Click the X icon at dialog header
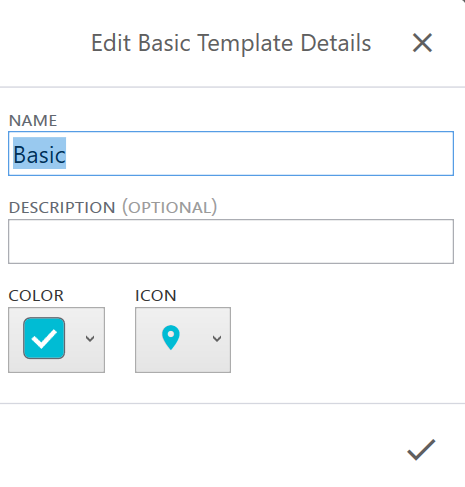The width and height of the screenshot is (465, 487). [x=422, y=43]
